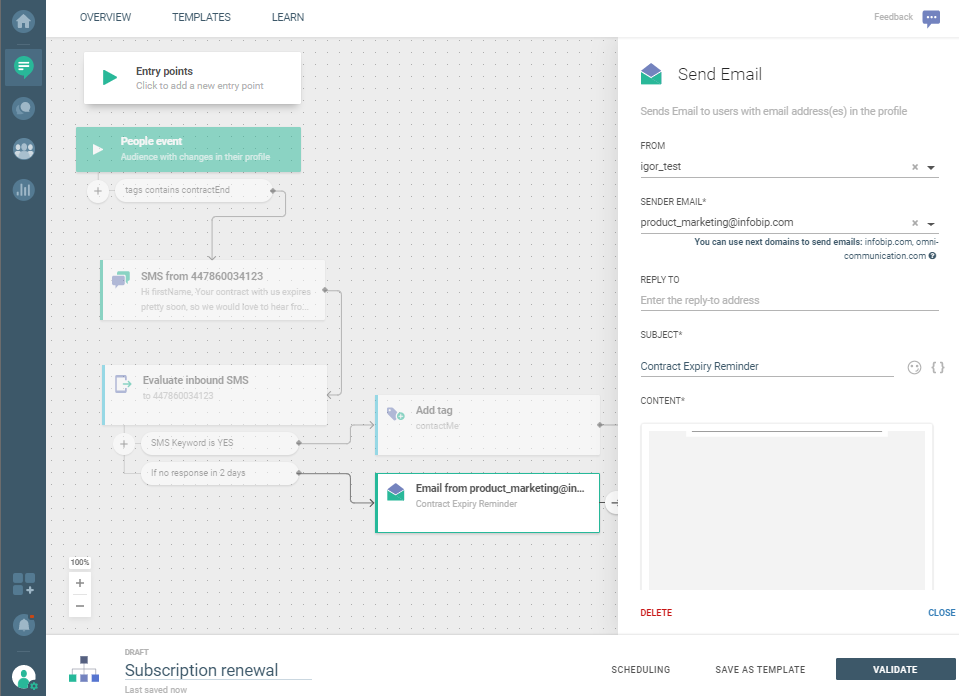959x696 pixels.
Task: Open the user account avatar icon
Action: click(x=23, y=676)
